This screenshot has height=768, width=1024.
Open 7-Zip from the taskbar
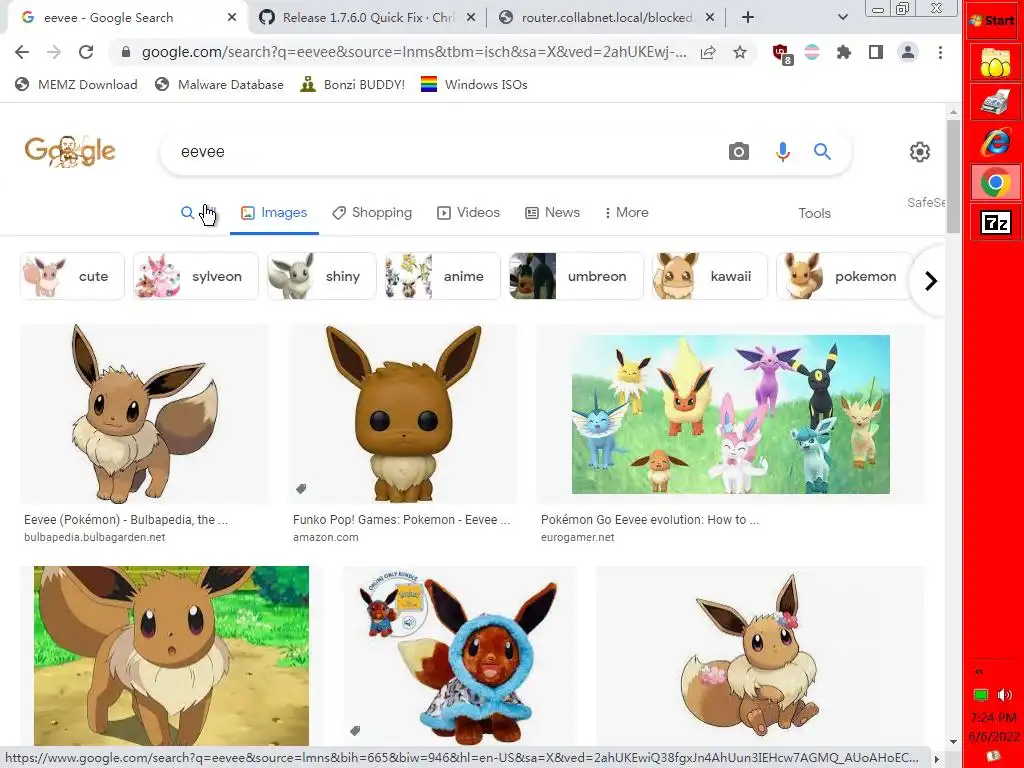[995, 223]
